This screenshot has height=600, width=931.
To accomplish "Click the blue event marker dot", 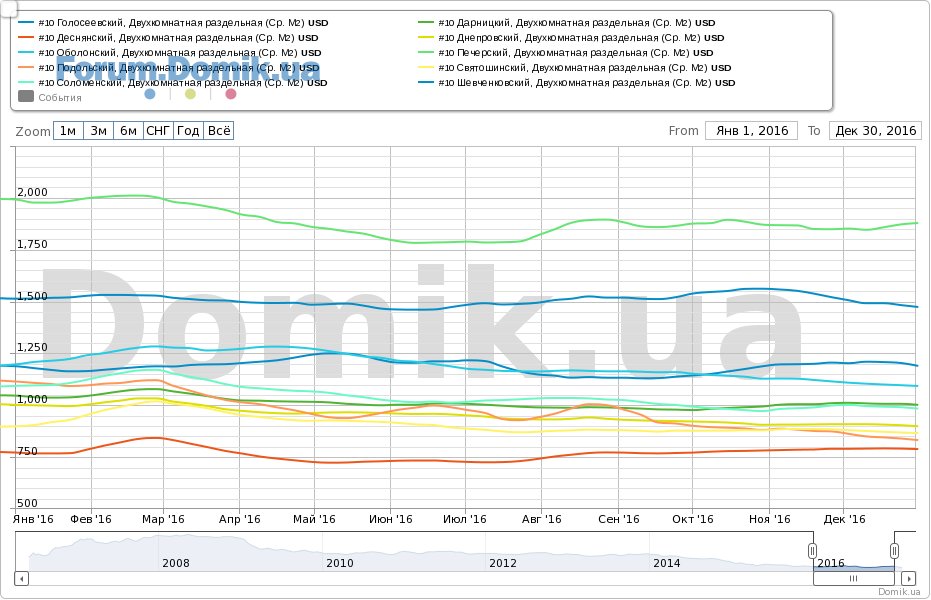I will (x=150, y=94).
